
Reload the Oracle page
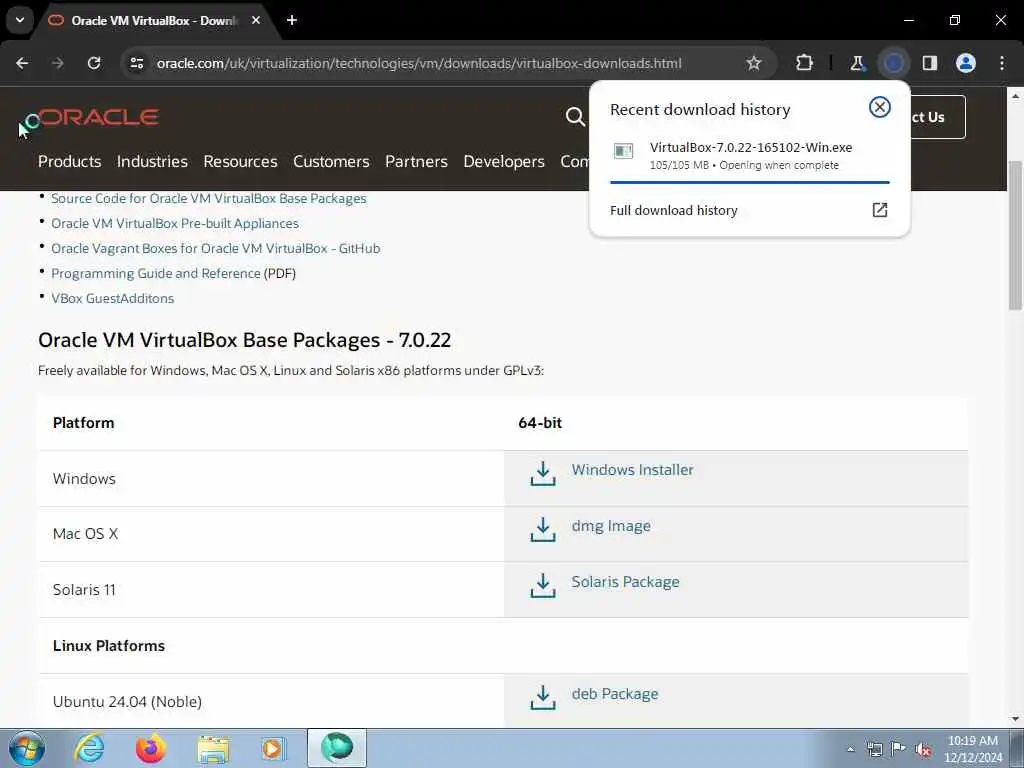click(94, 63)
